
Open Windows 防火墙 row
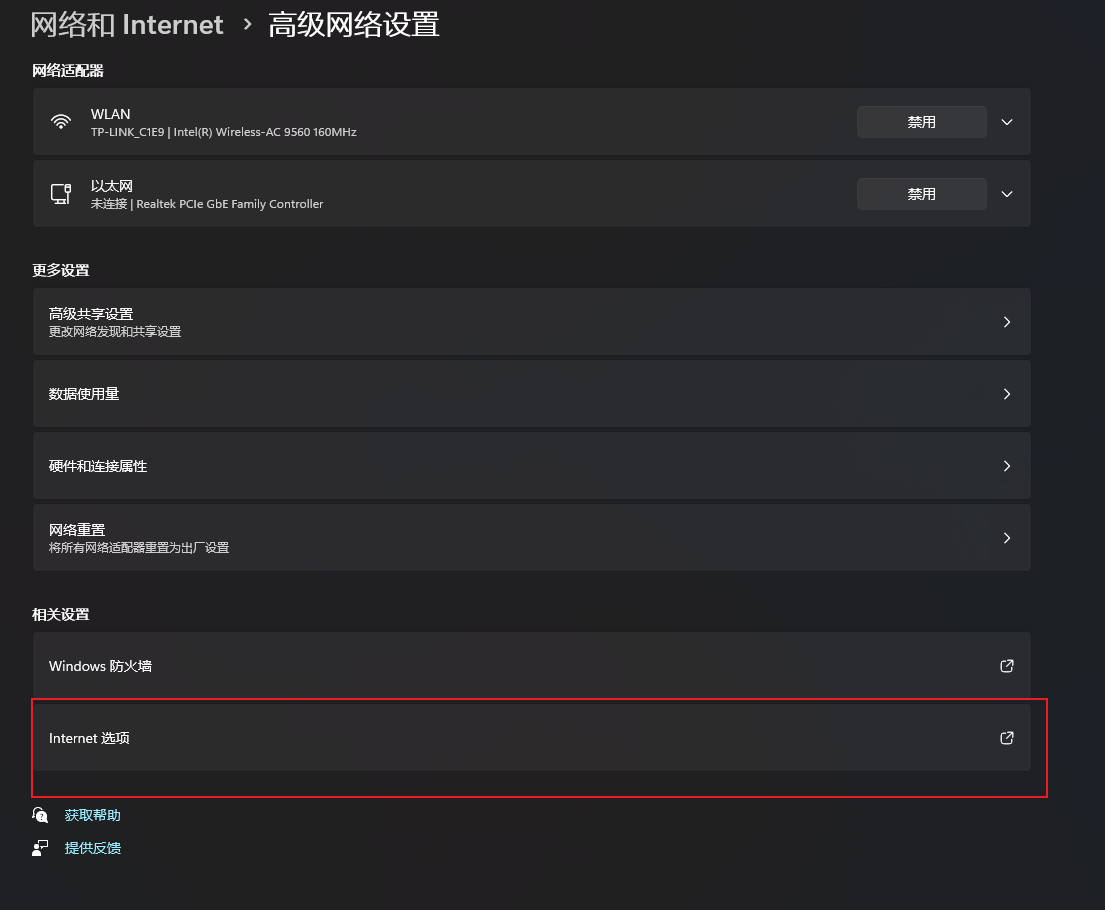[531, 665]
